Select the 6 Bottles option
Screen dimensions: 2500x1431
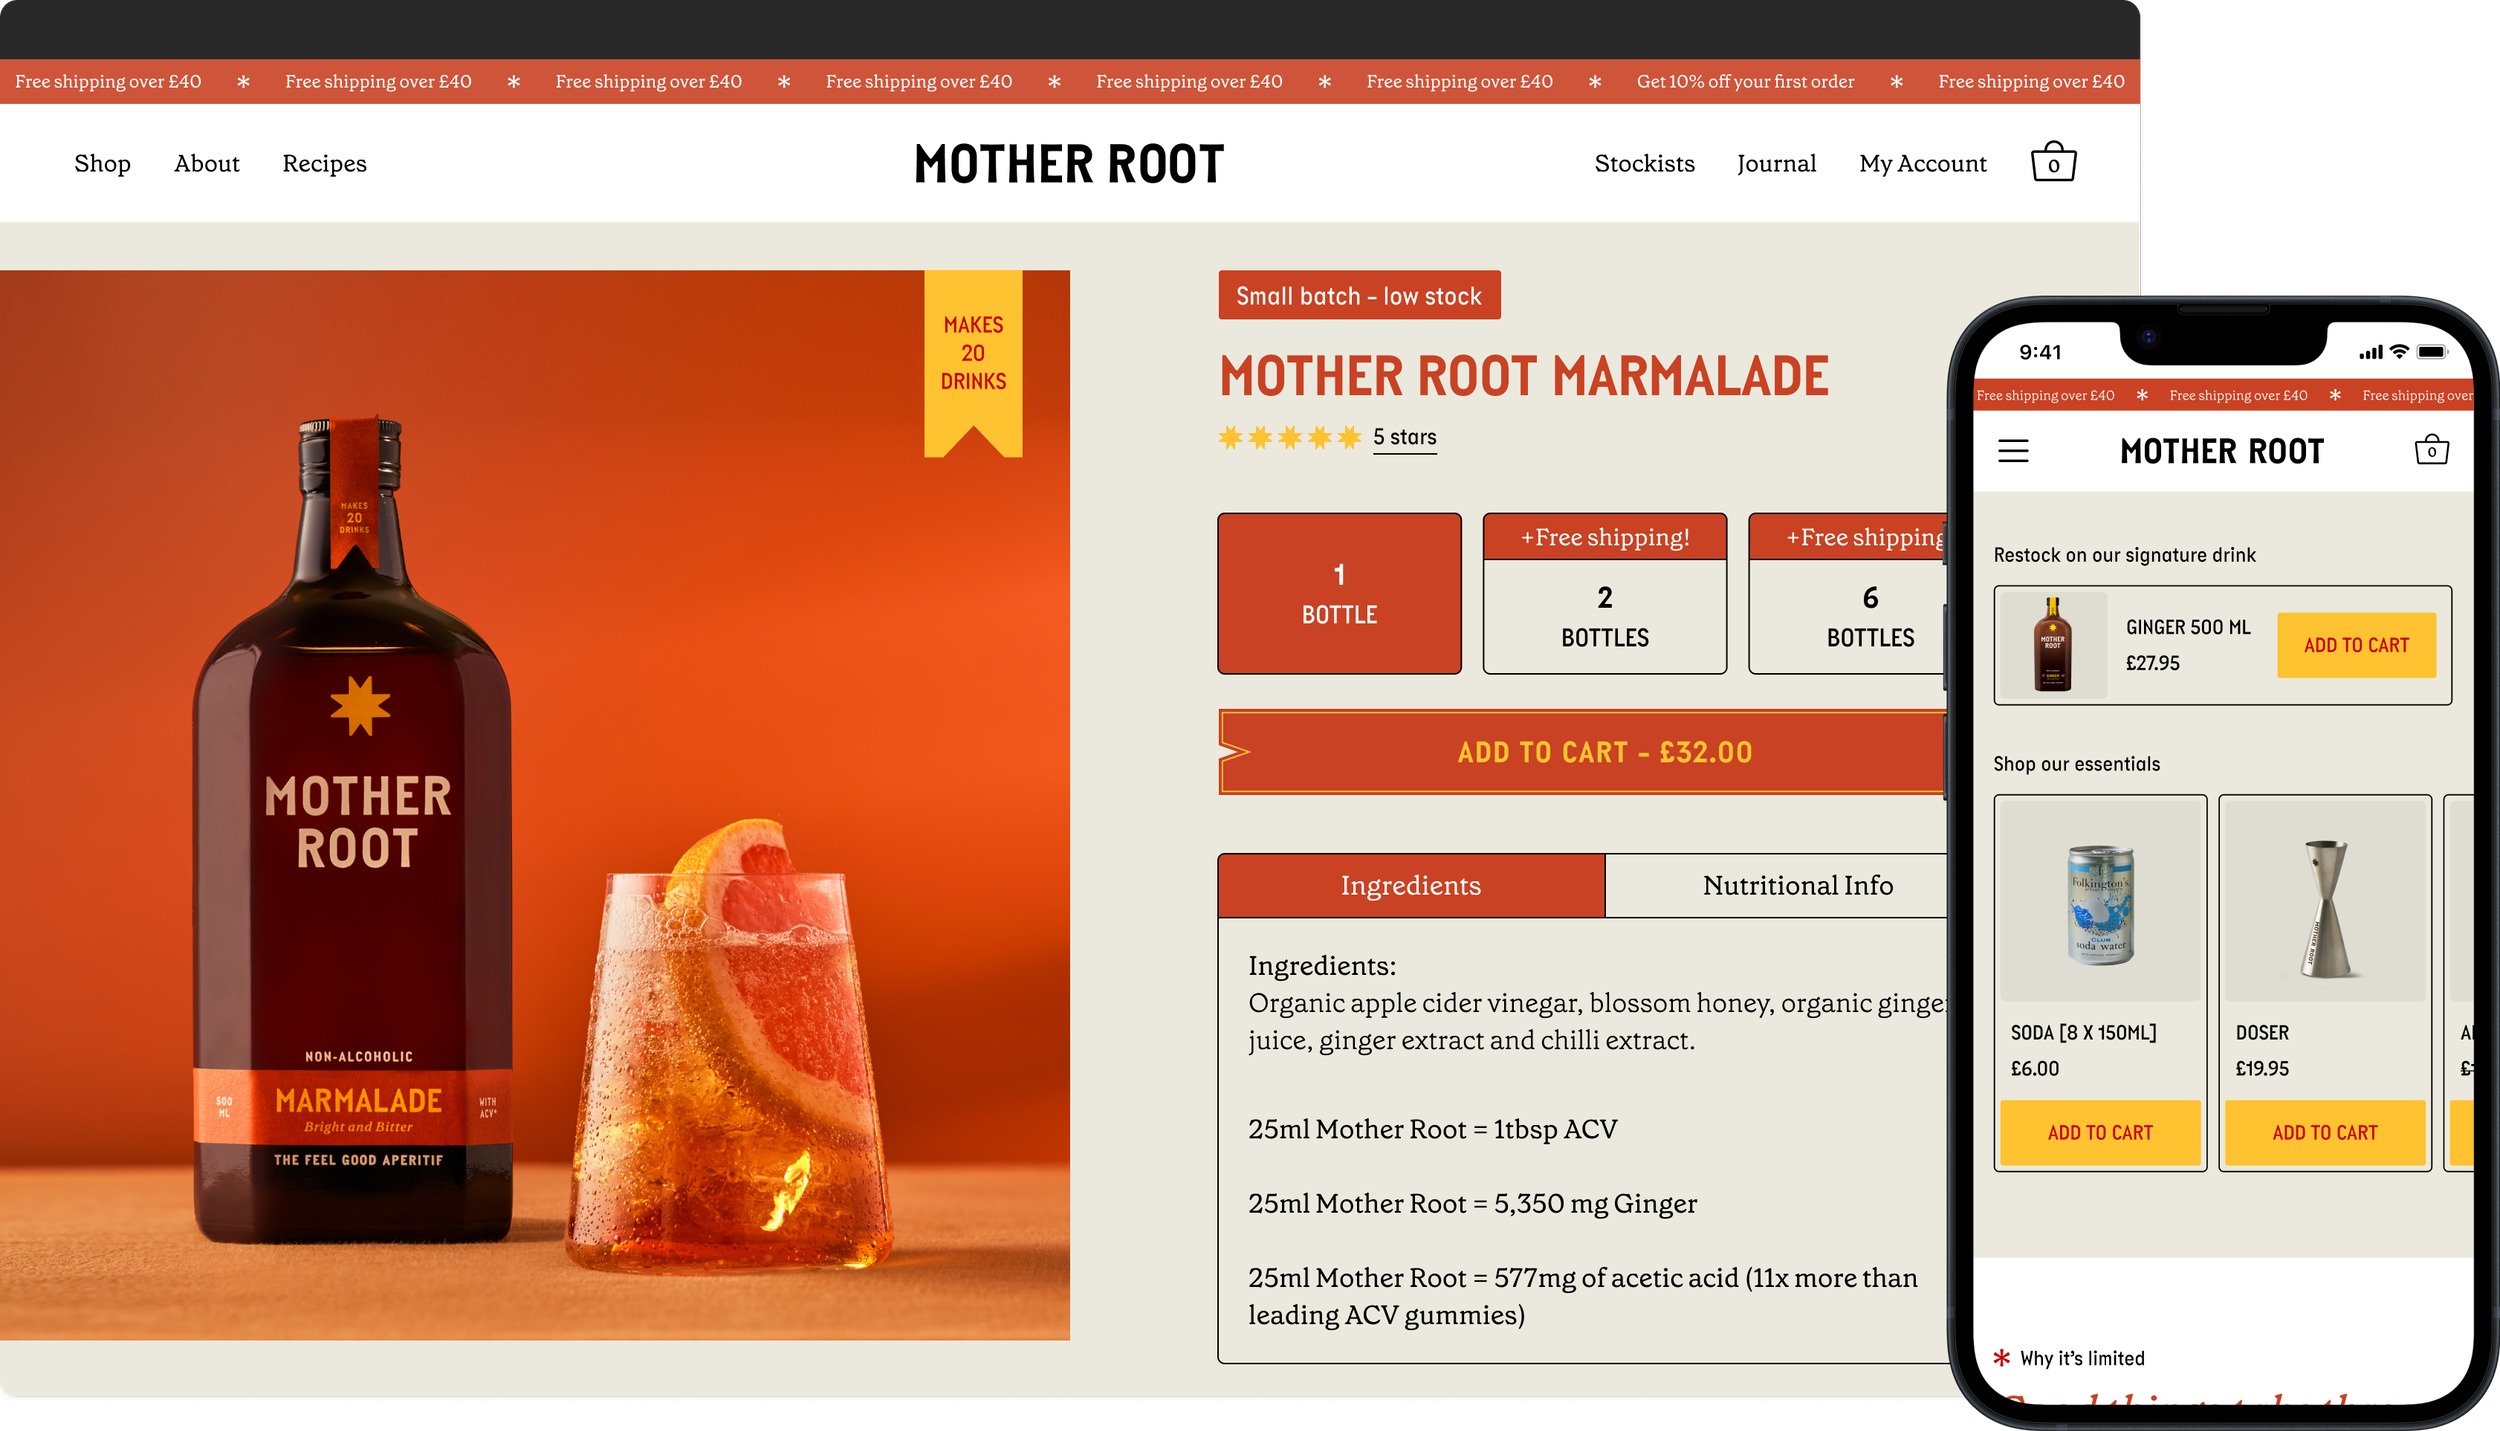pos(1850,593)
